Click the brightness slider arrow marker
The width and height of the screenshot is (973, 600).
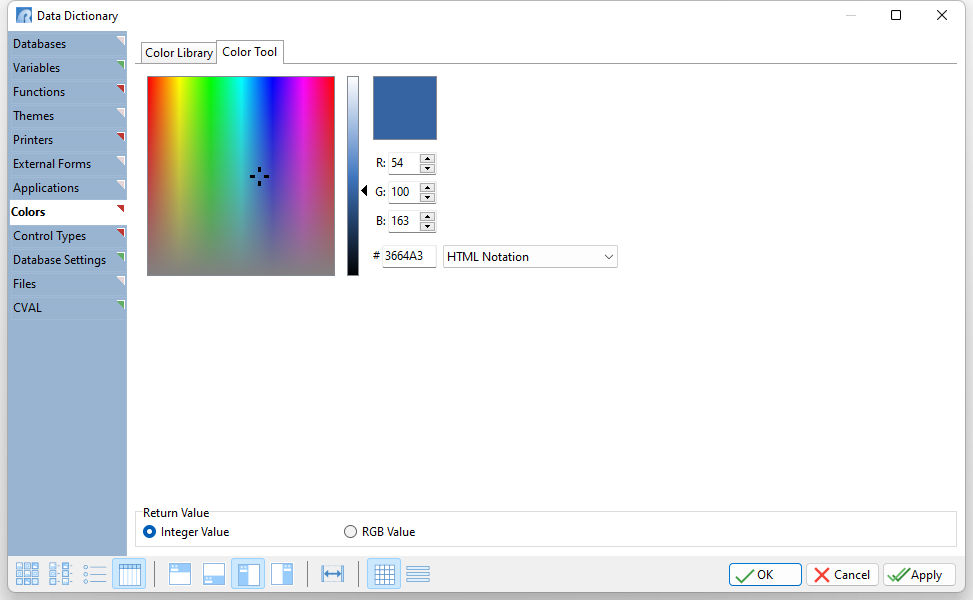pyautogui.click(x=364, y=190)
